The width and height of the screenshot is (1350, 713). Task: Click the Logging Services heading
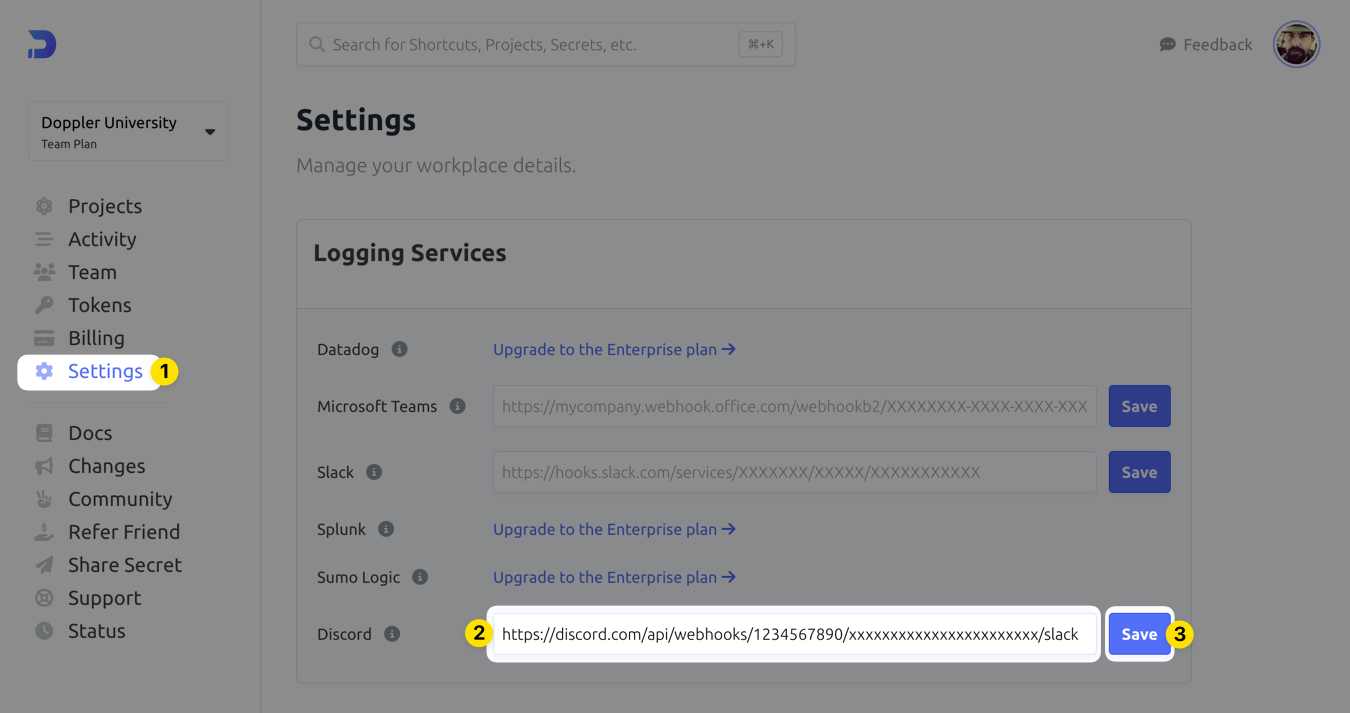pos(410,253)
